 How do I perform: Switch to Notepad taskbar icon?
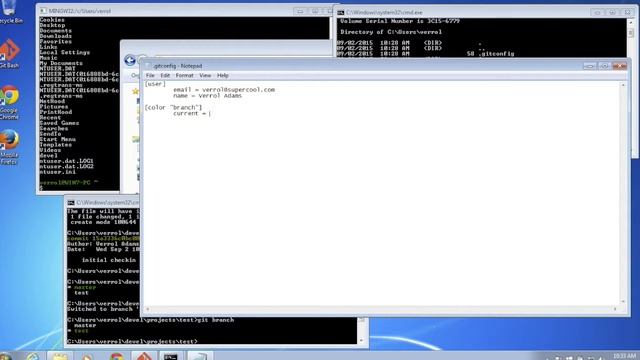pyautogui.click(x=200, y=356)
